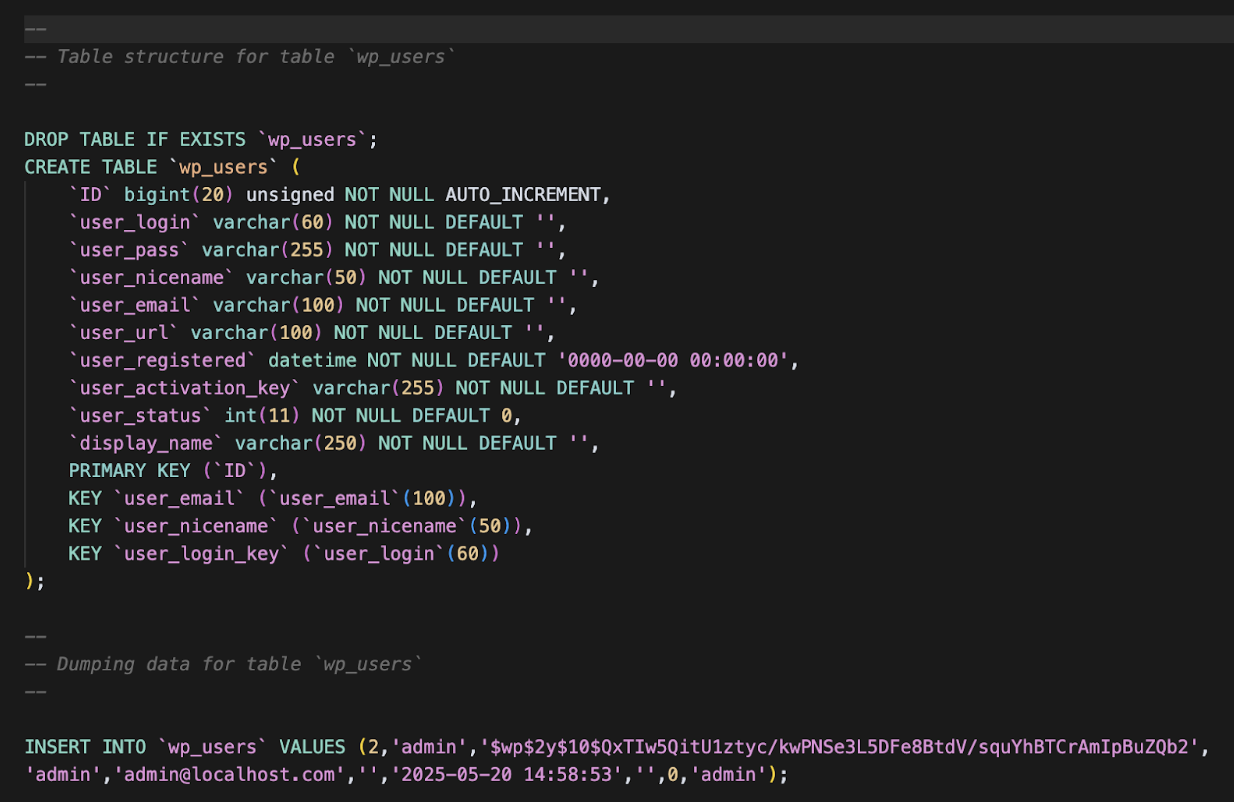
Task: Click the comment 'Dumping data for table `wp_users`'
Action: tap(240, 663)
